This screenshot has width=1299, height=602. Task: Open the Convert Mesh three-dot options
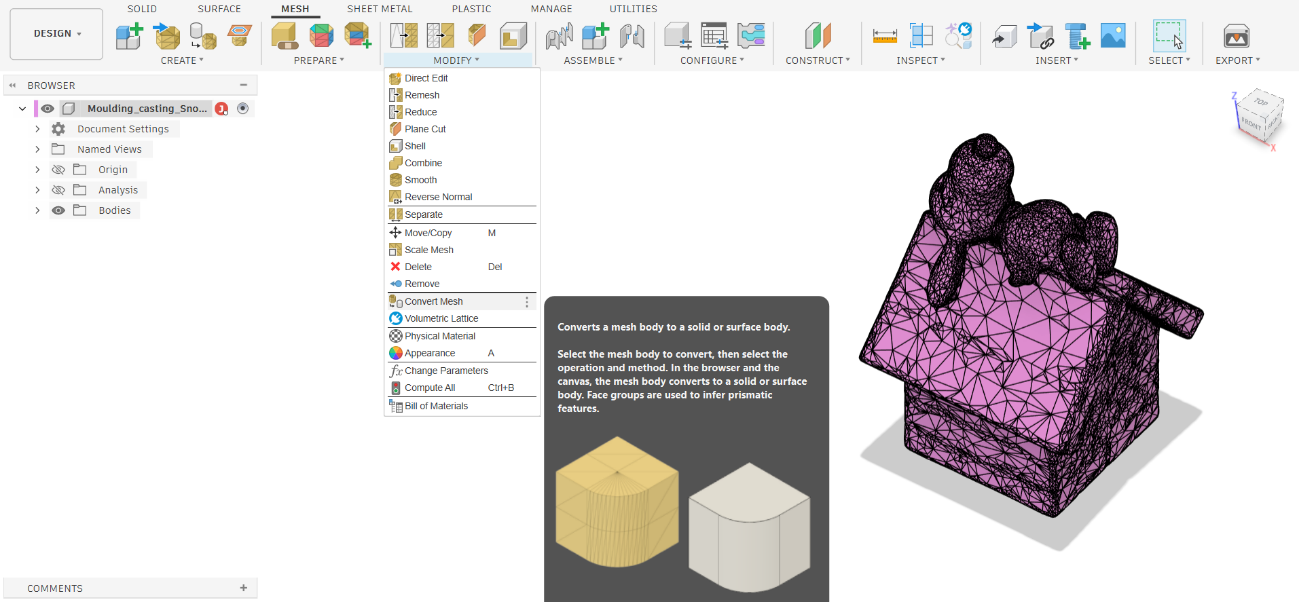point(527,301)
